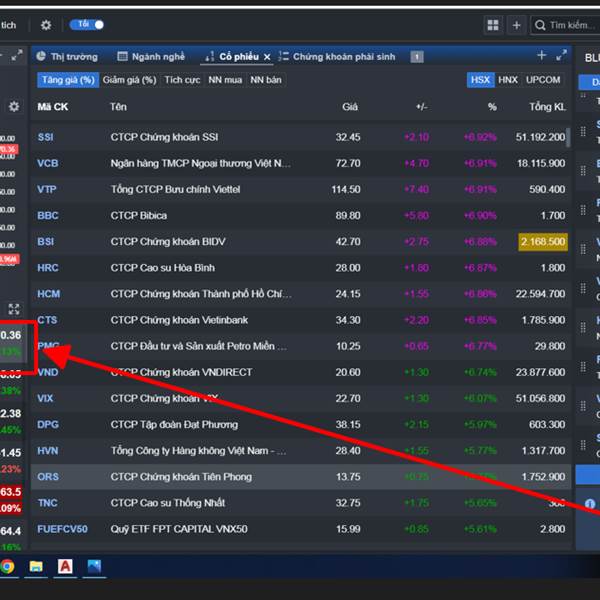This screenshot has width=600, height=600.
Task: Choose UPCOM exchange
Action: coord(543,80)
